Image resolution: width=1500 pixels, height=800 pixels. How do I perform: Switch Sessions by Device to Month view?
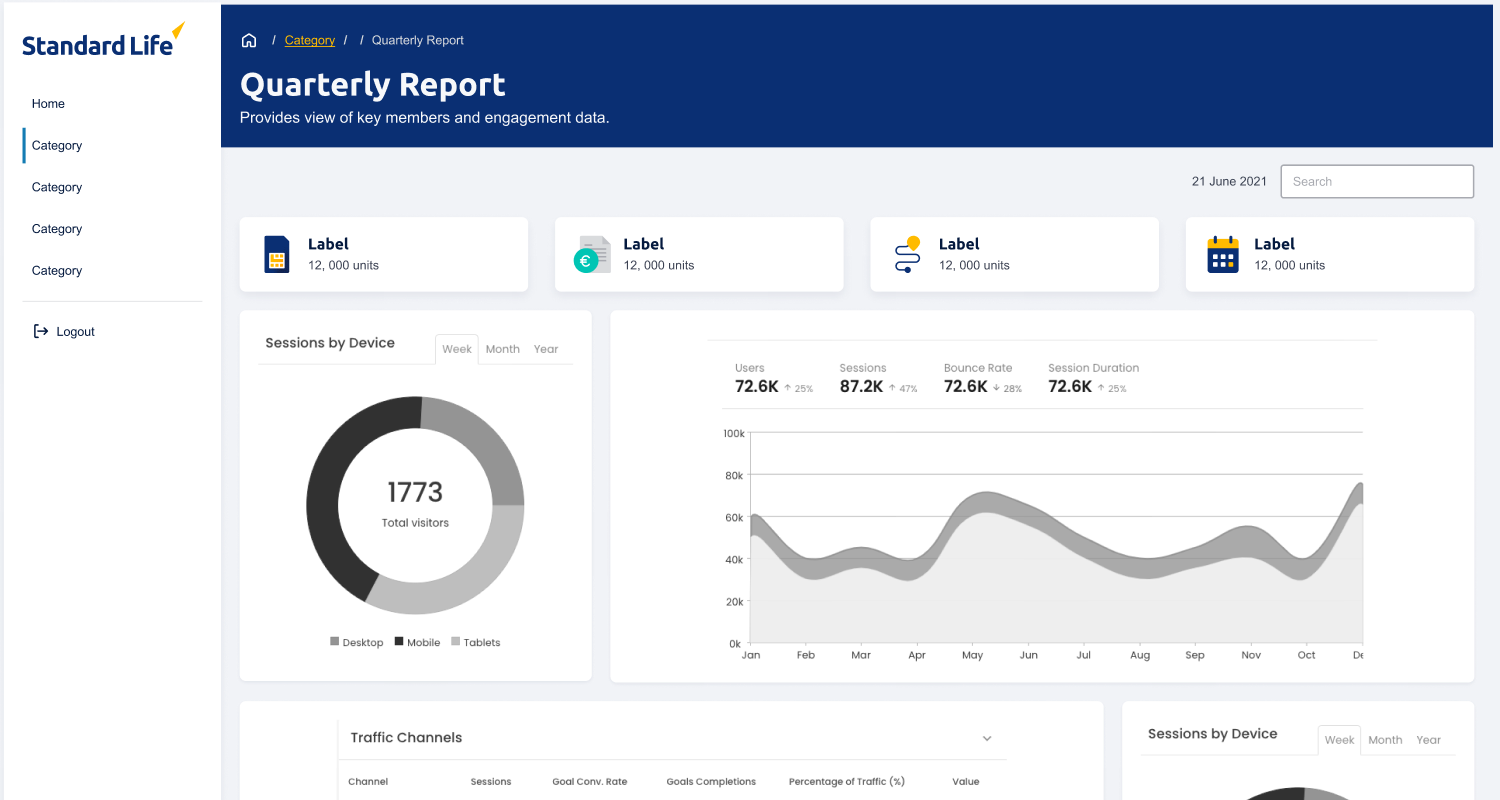click(x=502, y=349)
